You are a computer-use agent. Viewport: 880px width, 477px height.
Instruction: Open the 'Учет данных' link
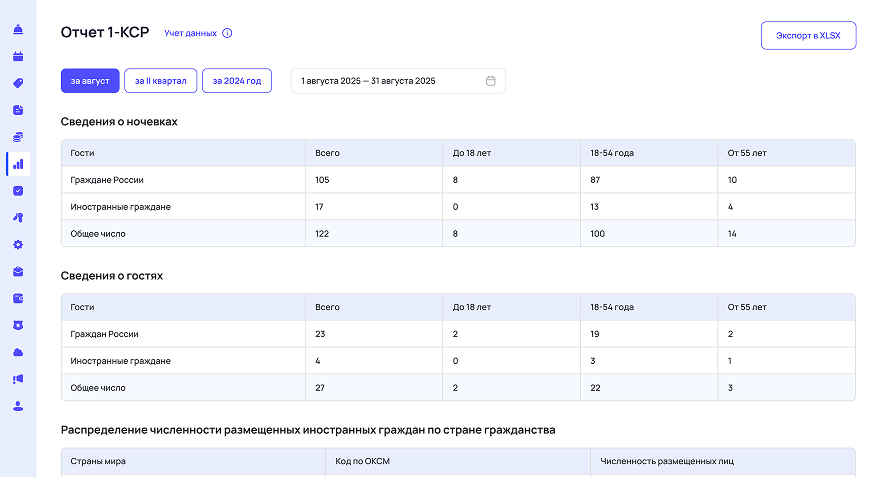[190, 33]
